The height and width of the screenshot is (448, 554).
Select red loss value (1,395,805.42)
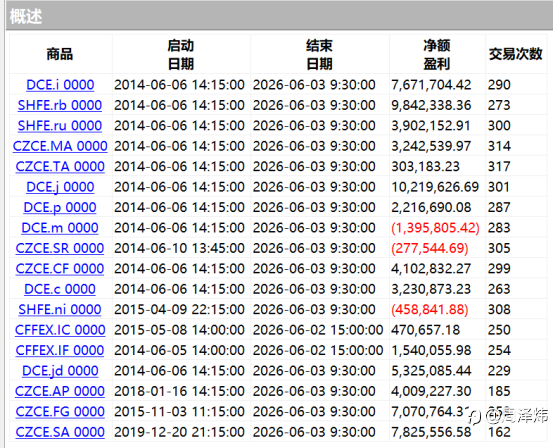click(x=435, y=228)
